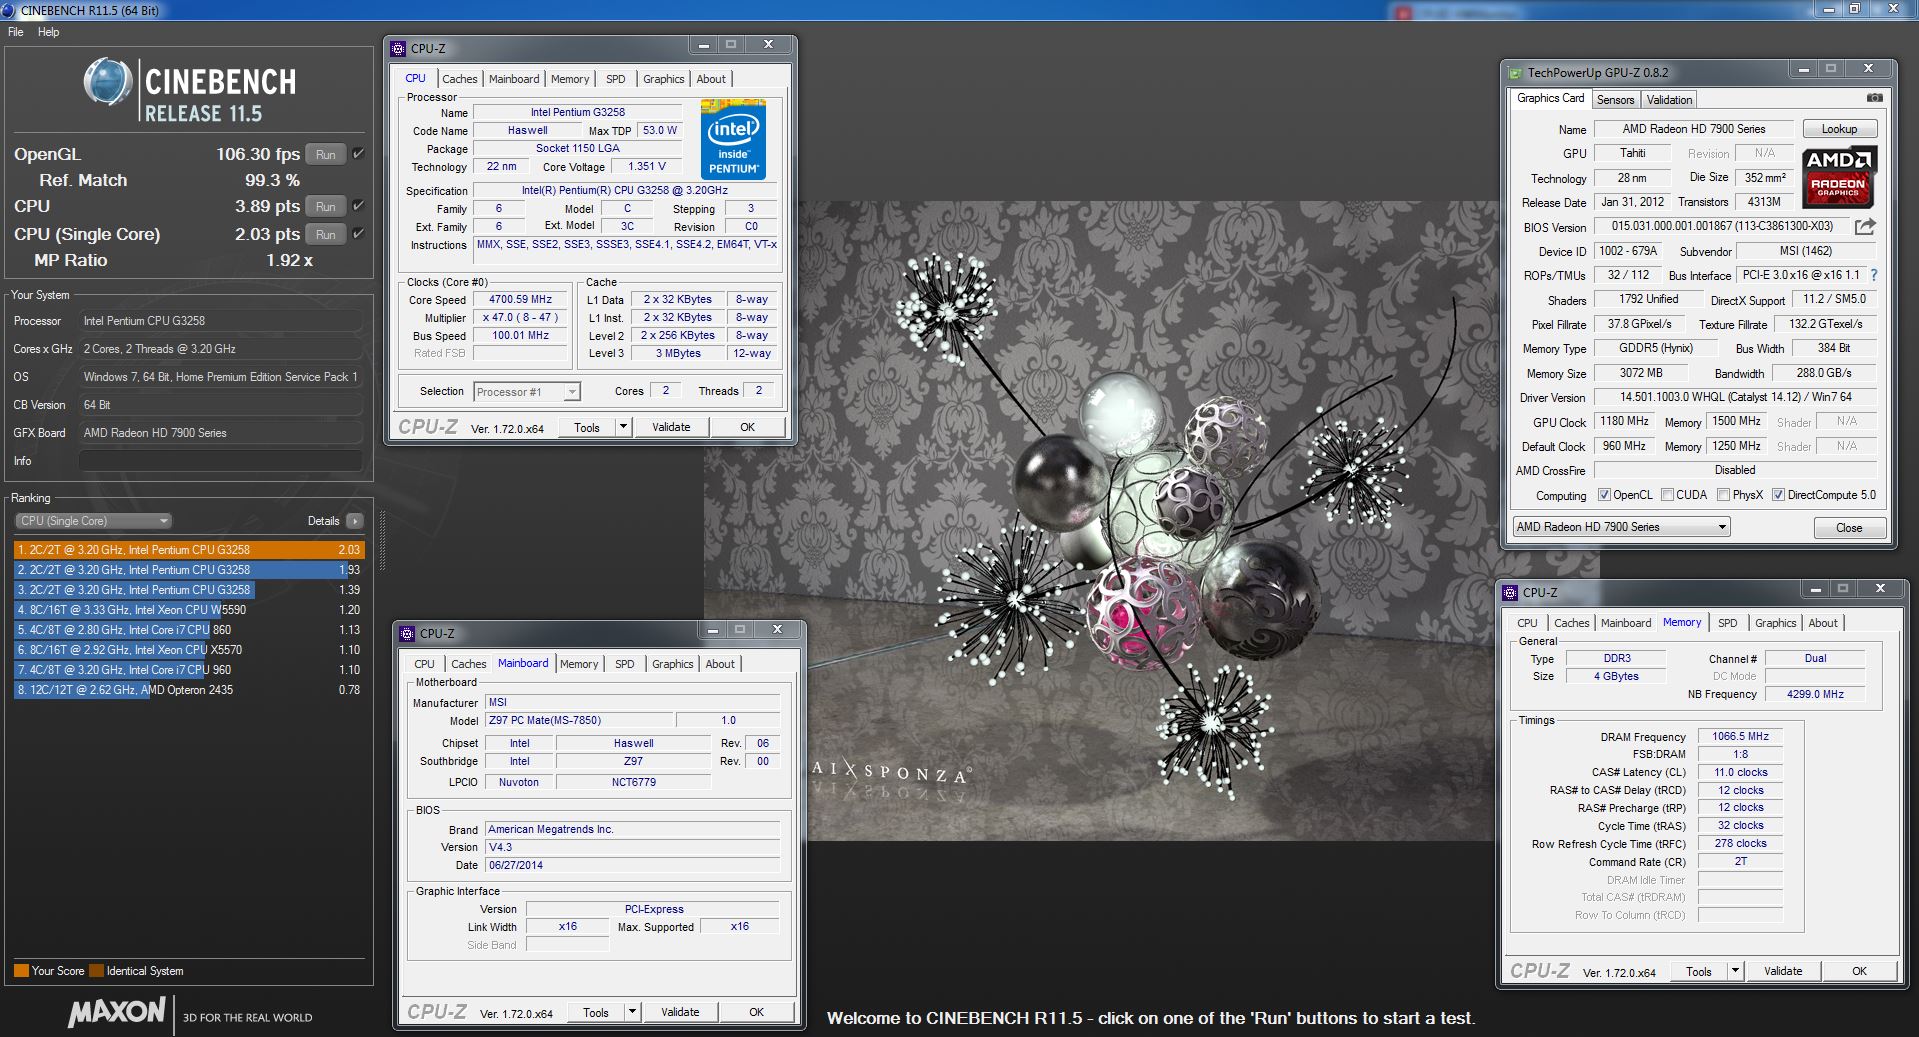Select ranking row AMD Opteron 2435
Image resolution: width=1919 pixels, height=1037 pixels.
189,690
